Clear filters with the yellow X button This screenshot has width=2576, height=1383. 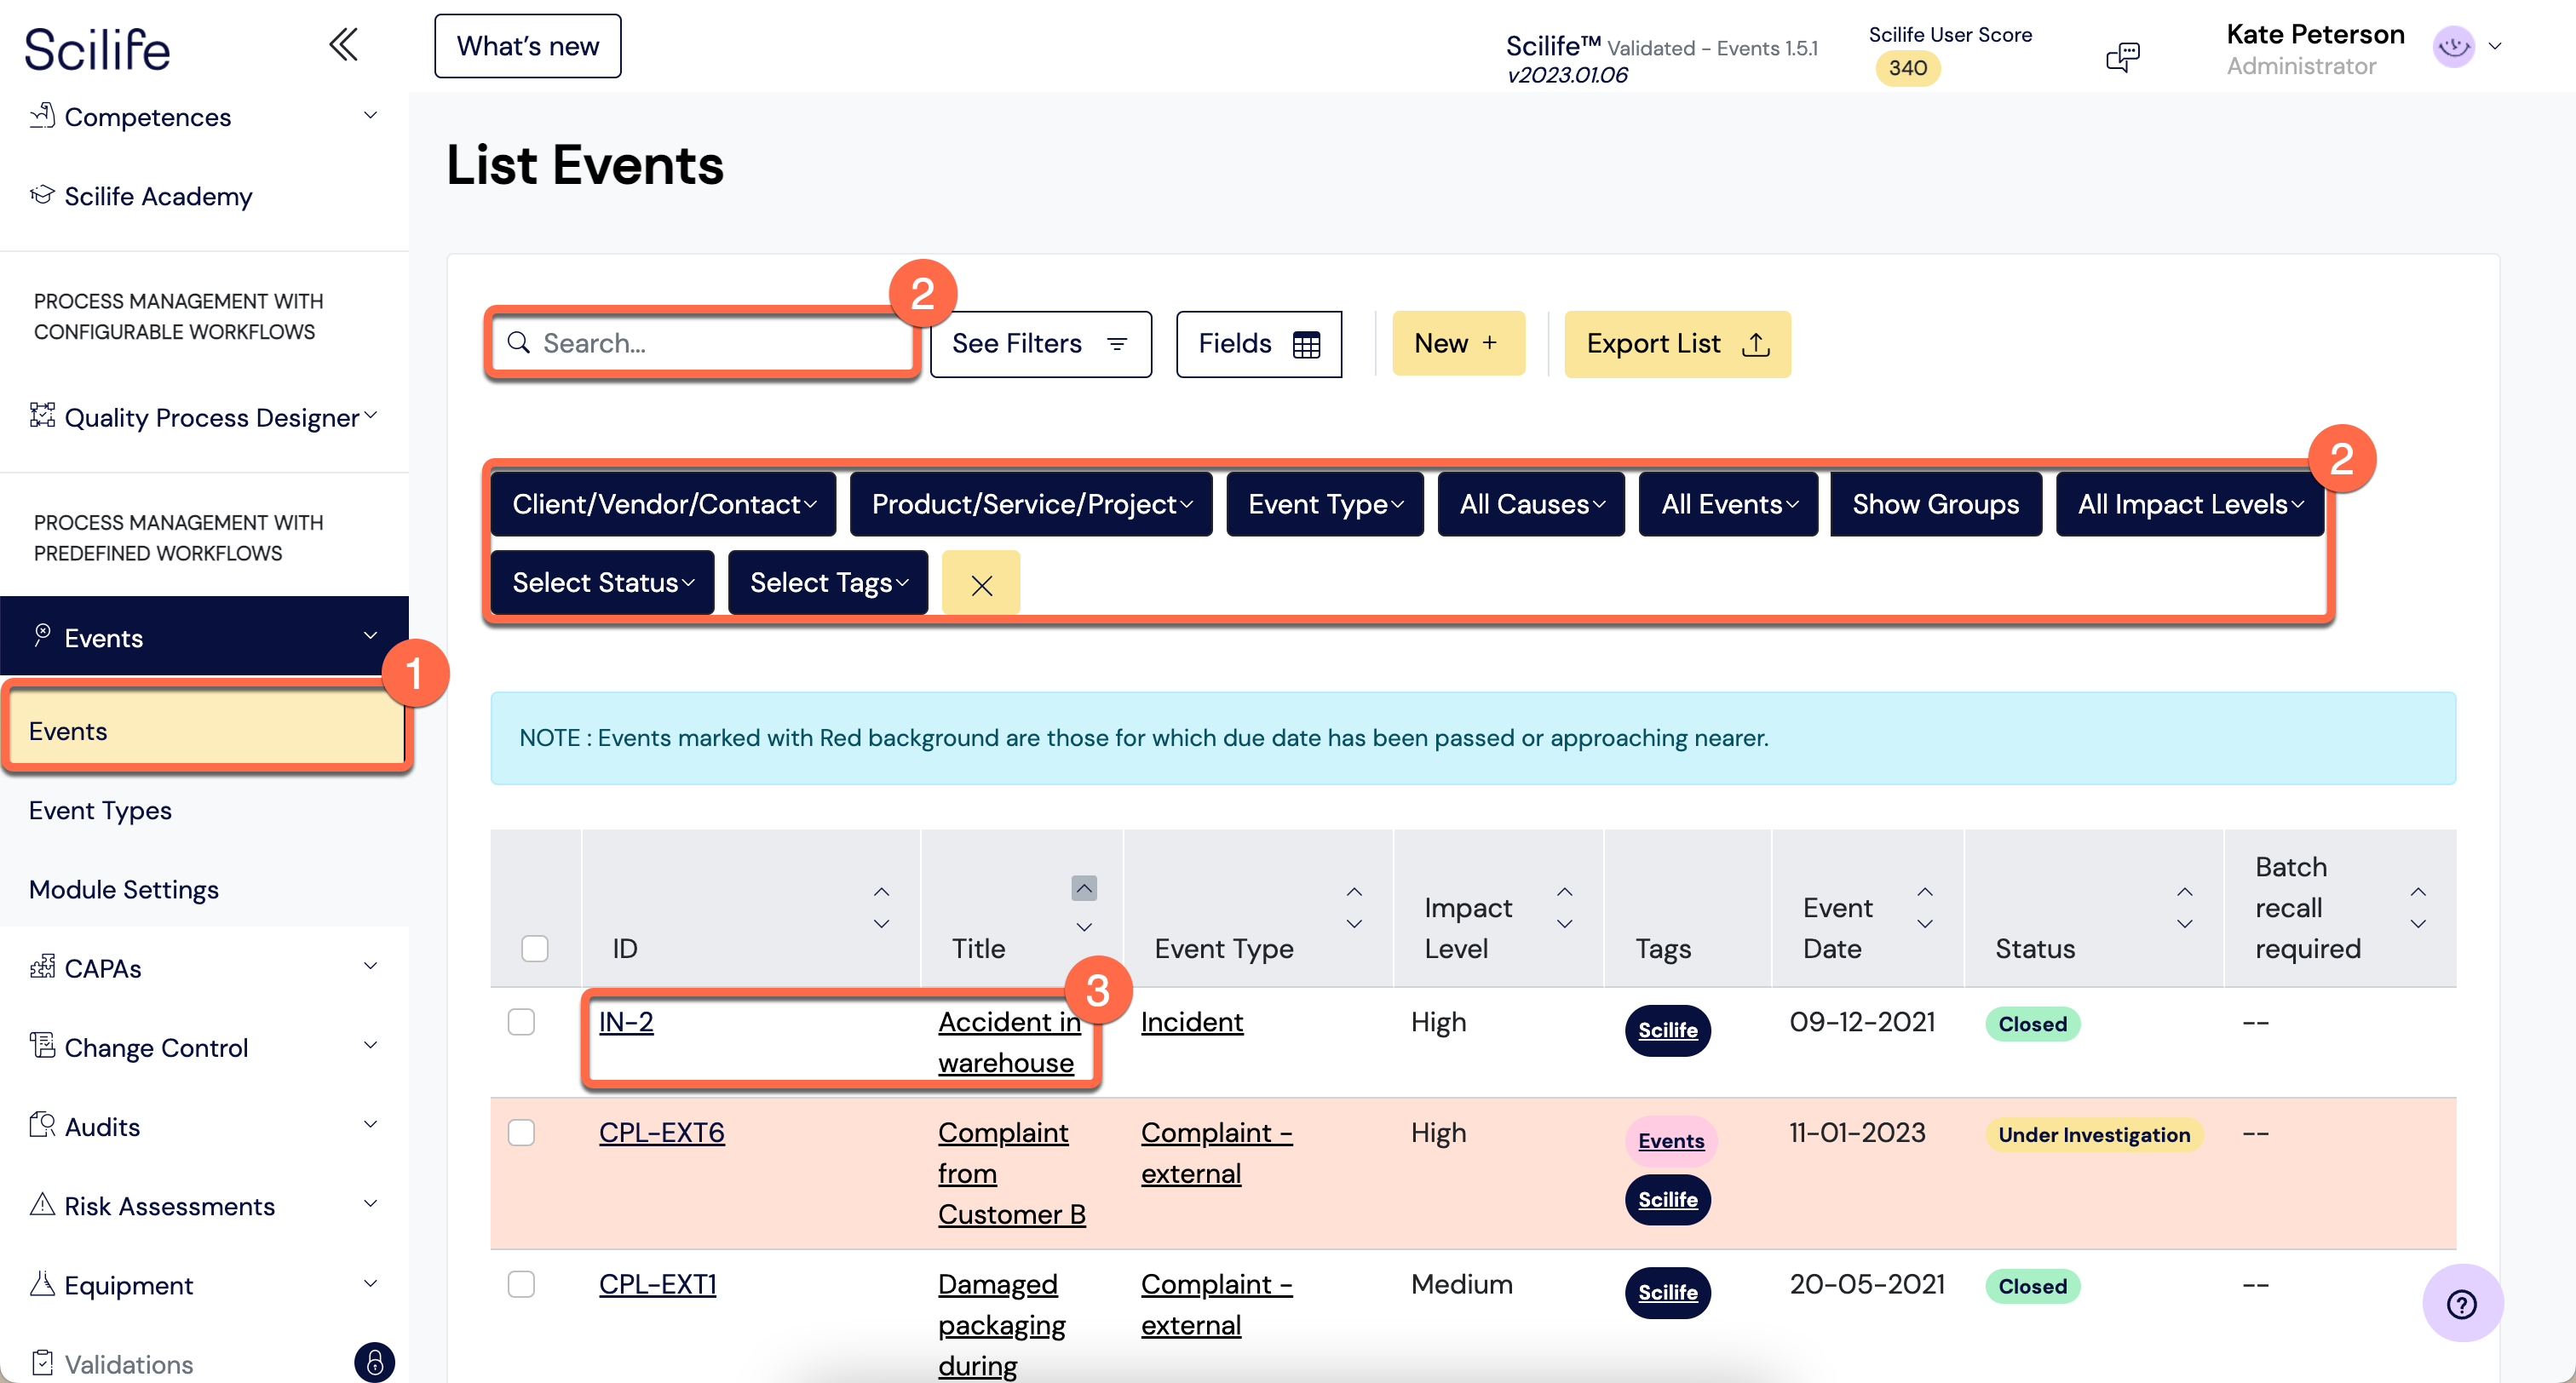click(981, 583)
